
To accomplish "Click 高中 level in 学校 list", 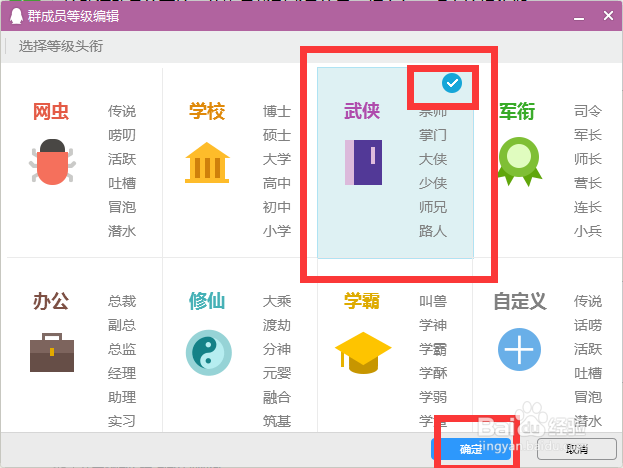I will 277,183.
